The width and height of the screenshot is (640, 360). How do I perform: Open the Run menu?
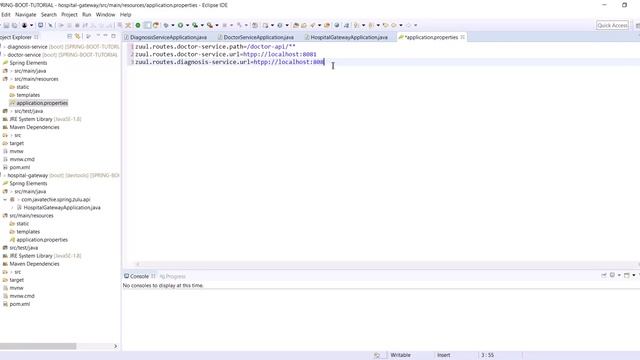87,14
